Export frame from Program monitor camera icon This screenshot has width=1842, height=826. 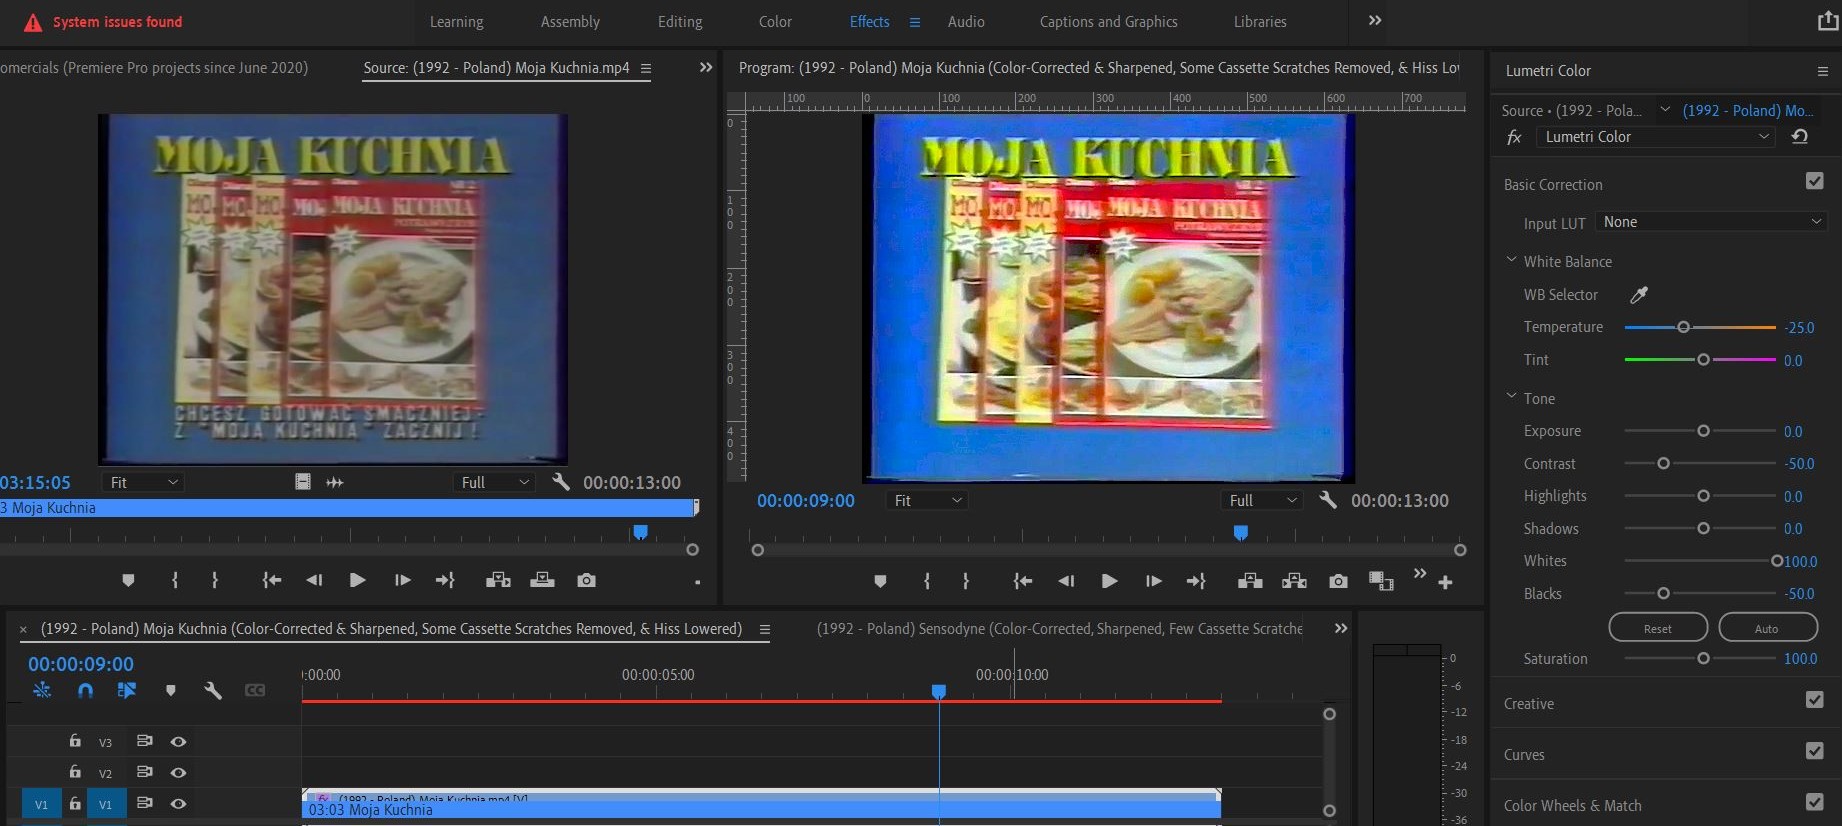tap(1338, 581)
